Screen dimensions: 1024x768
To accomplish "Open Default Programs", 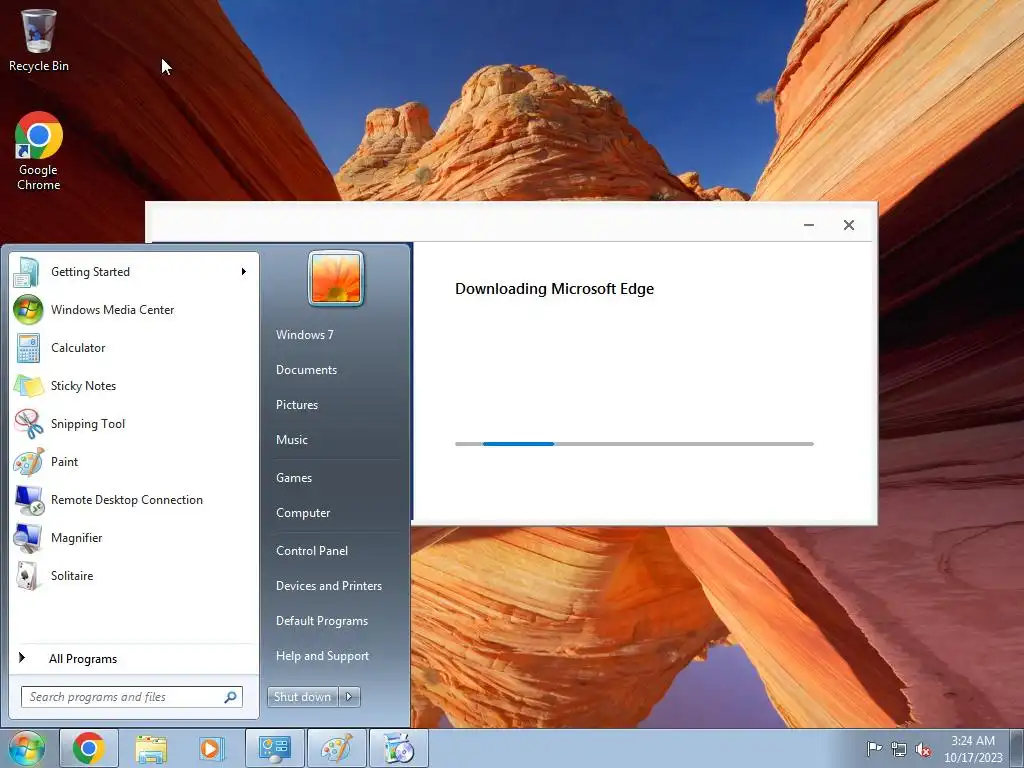I will pyautogui.click(x=322, y=621).
